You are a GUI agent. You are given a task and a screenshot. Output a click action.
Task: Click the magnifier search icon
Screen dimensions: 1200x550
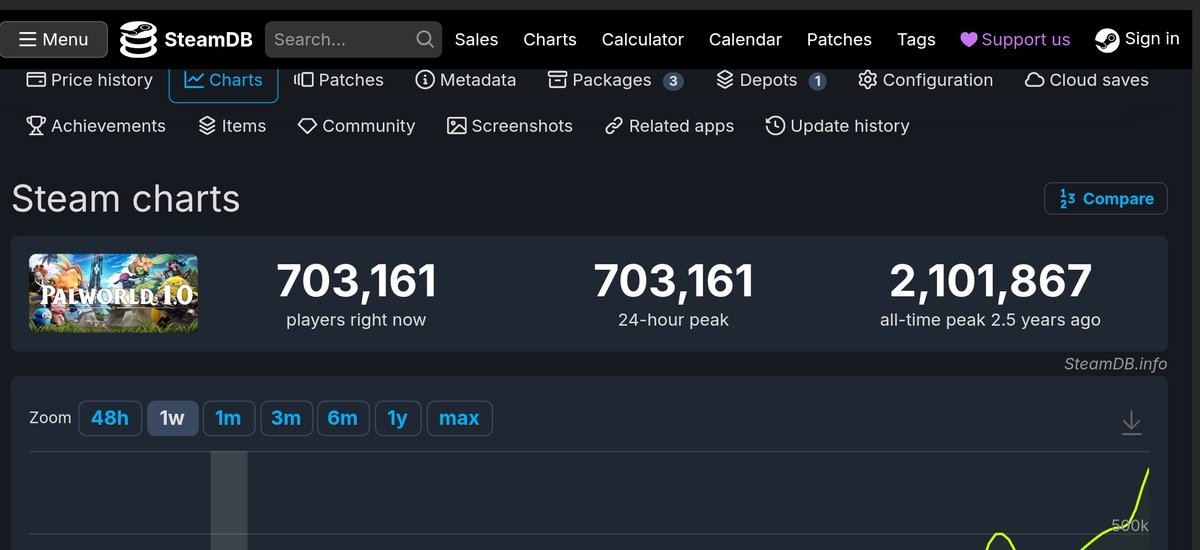tap(425, 39)
